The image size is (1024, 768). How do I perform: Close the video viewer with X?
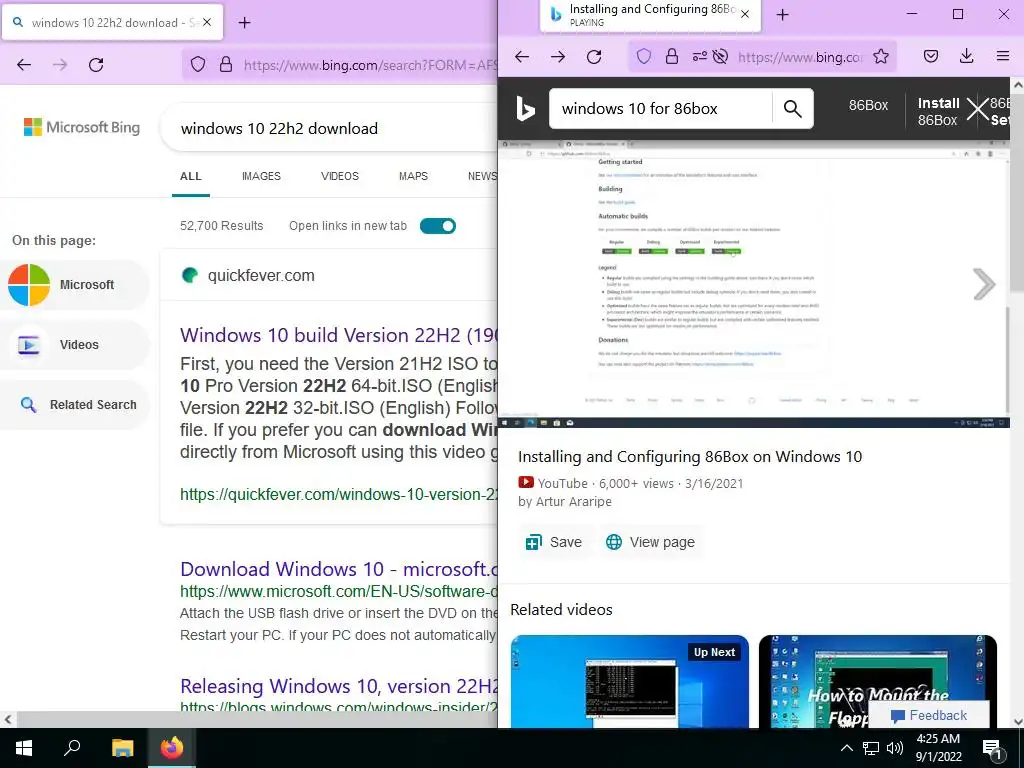[x=978, y=109]
